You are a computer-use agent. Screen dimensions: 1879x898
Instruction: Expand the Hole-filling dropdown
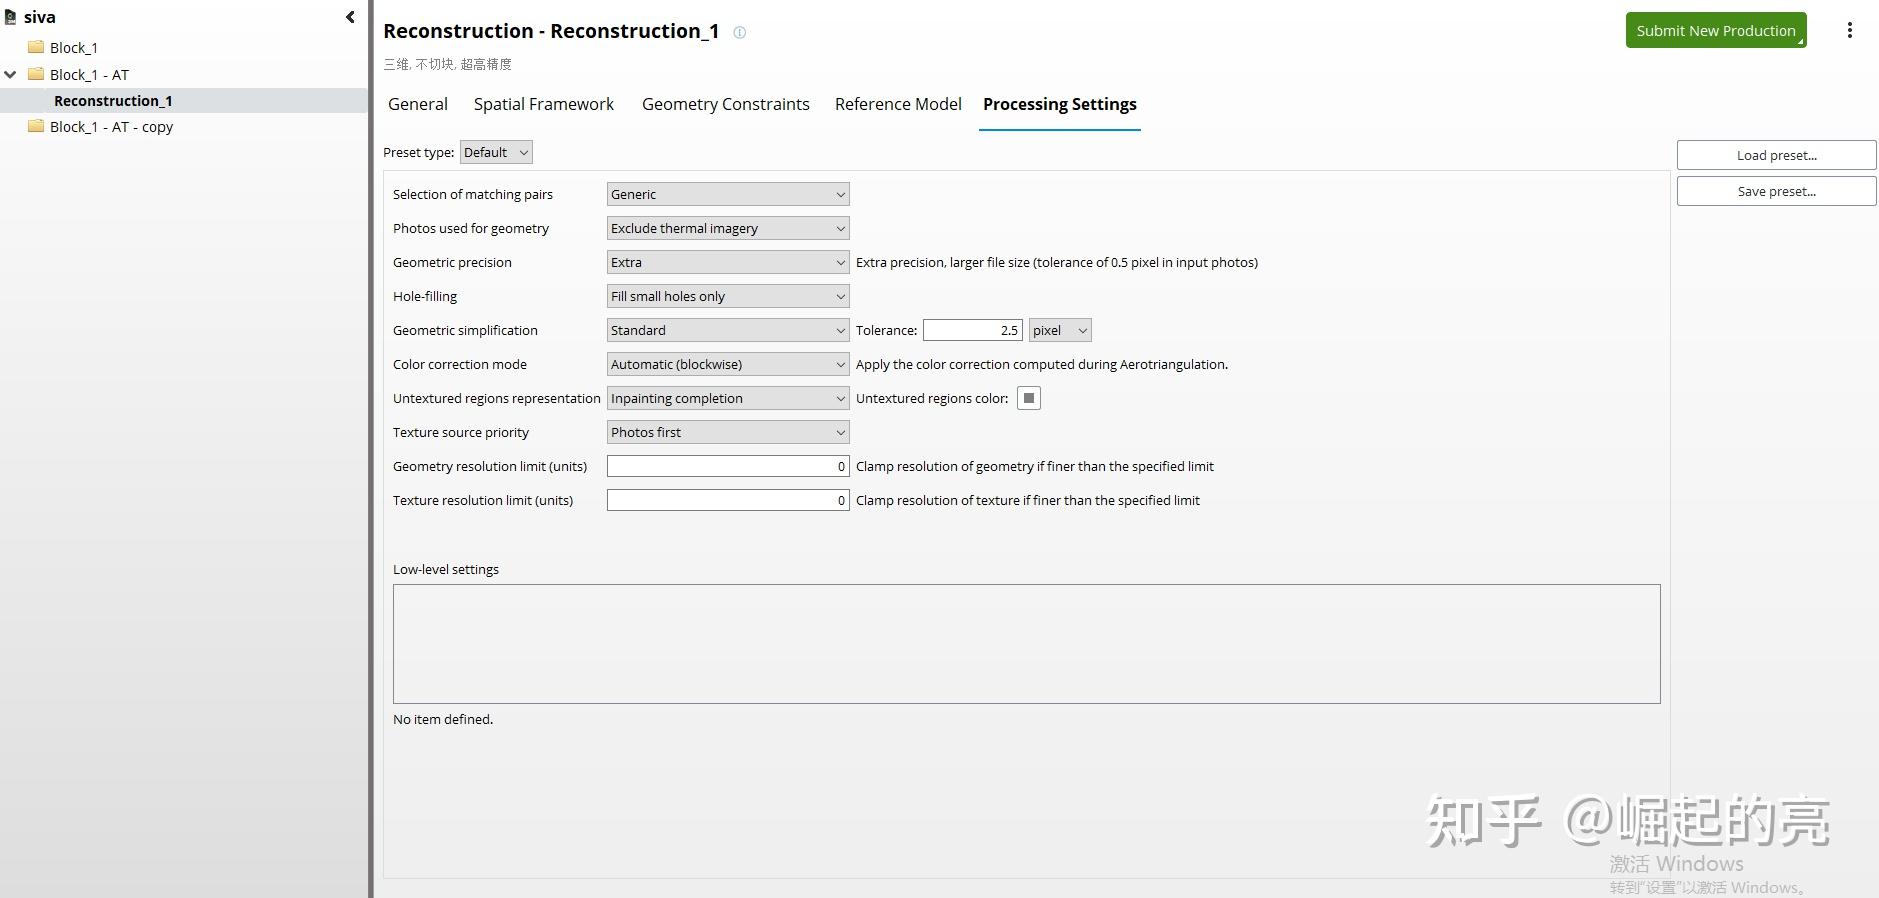tap(728, 296)
